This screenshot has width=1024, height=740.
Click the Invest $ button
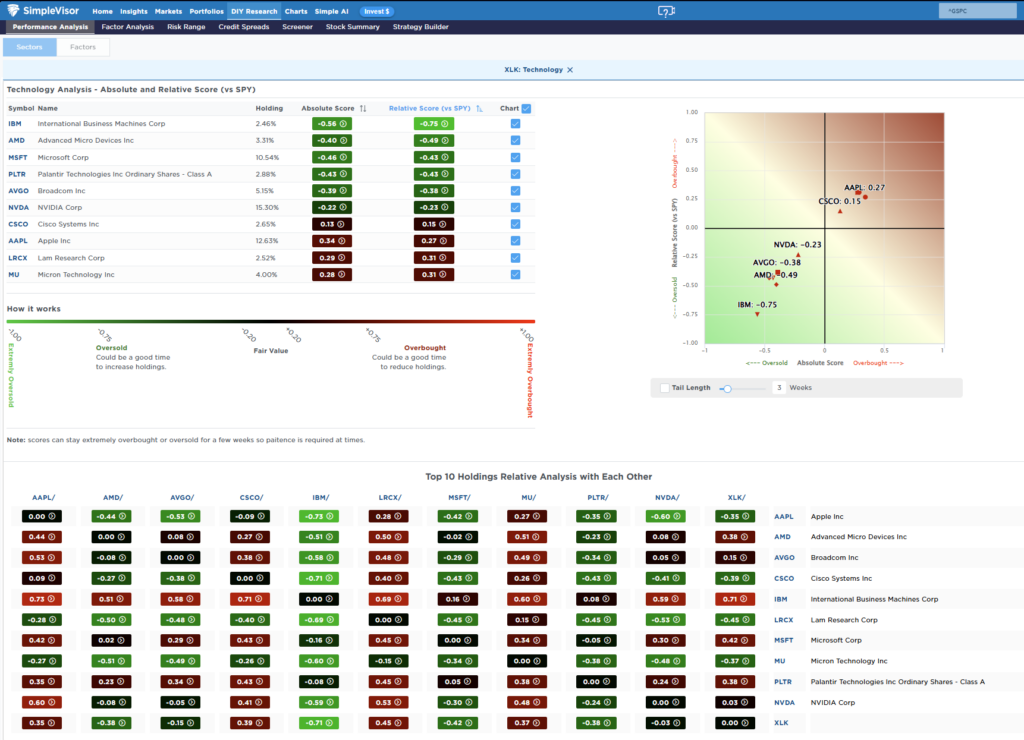tap(375, 10)
